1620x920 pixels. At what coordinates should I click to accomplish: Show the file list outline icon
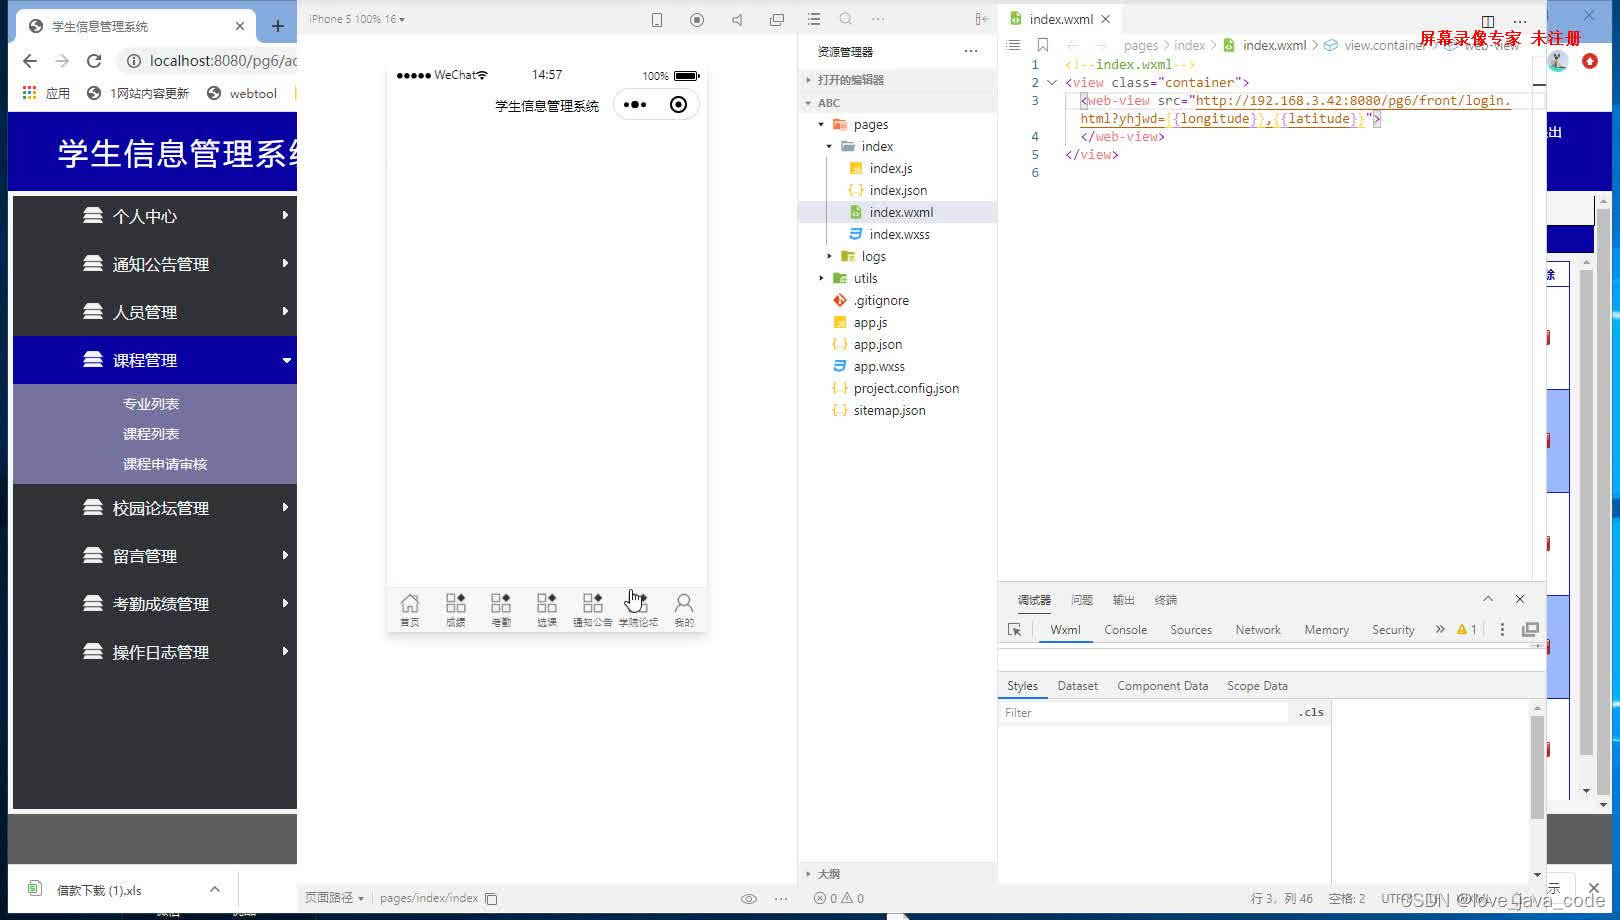(x=814, y=19)
